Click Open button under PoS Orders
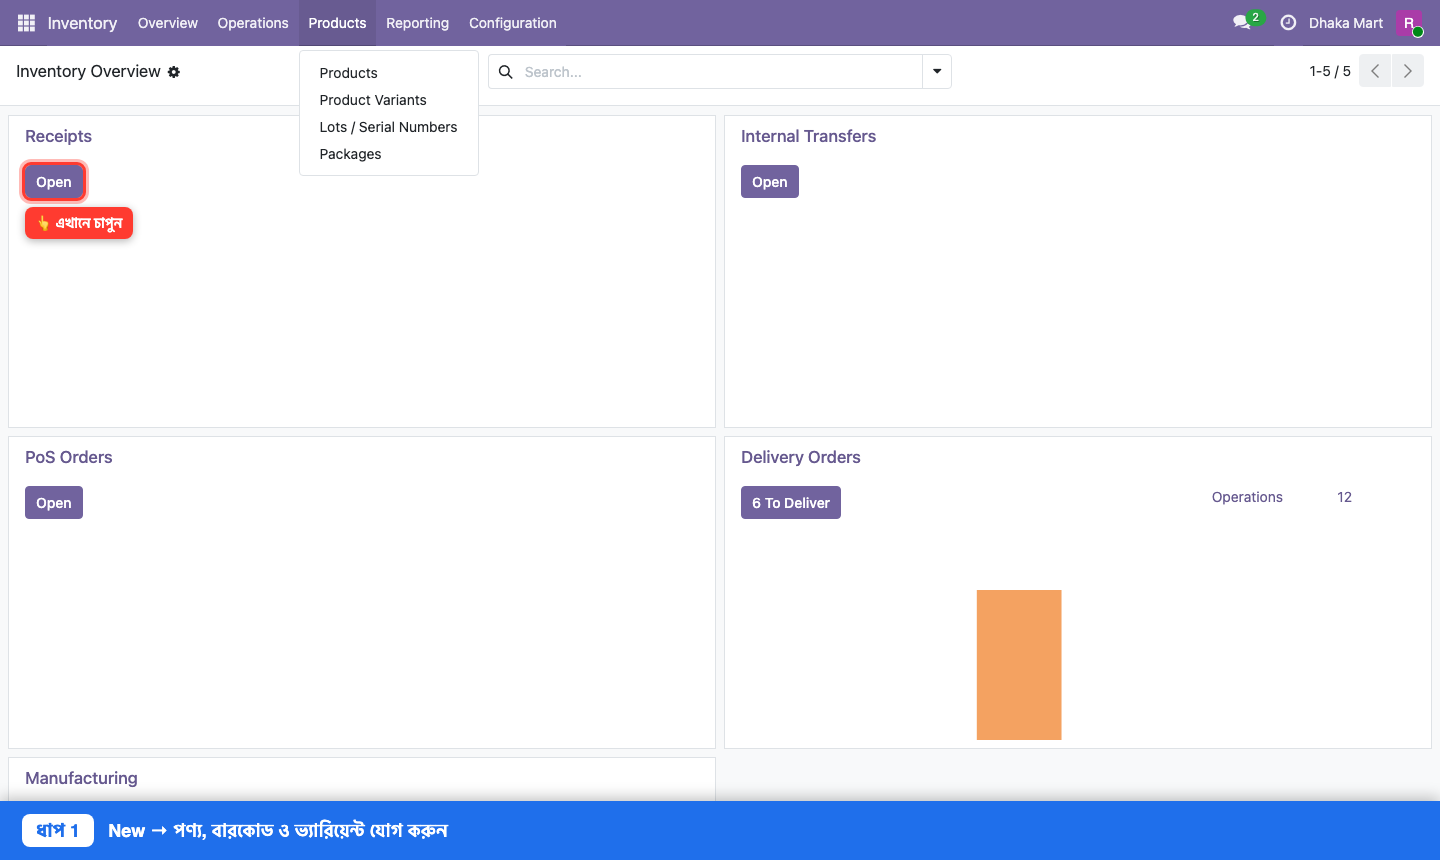Screen dimensions: 1440x860 [54, 503]
